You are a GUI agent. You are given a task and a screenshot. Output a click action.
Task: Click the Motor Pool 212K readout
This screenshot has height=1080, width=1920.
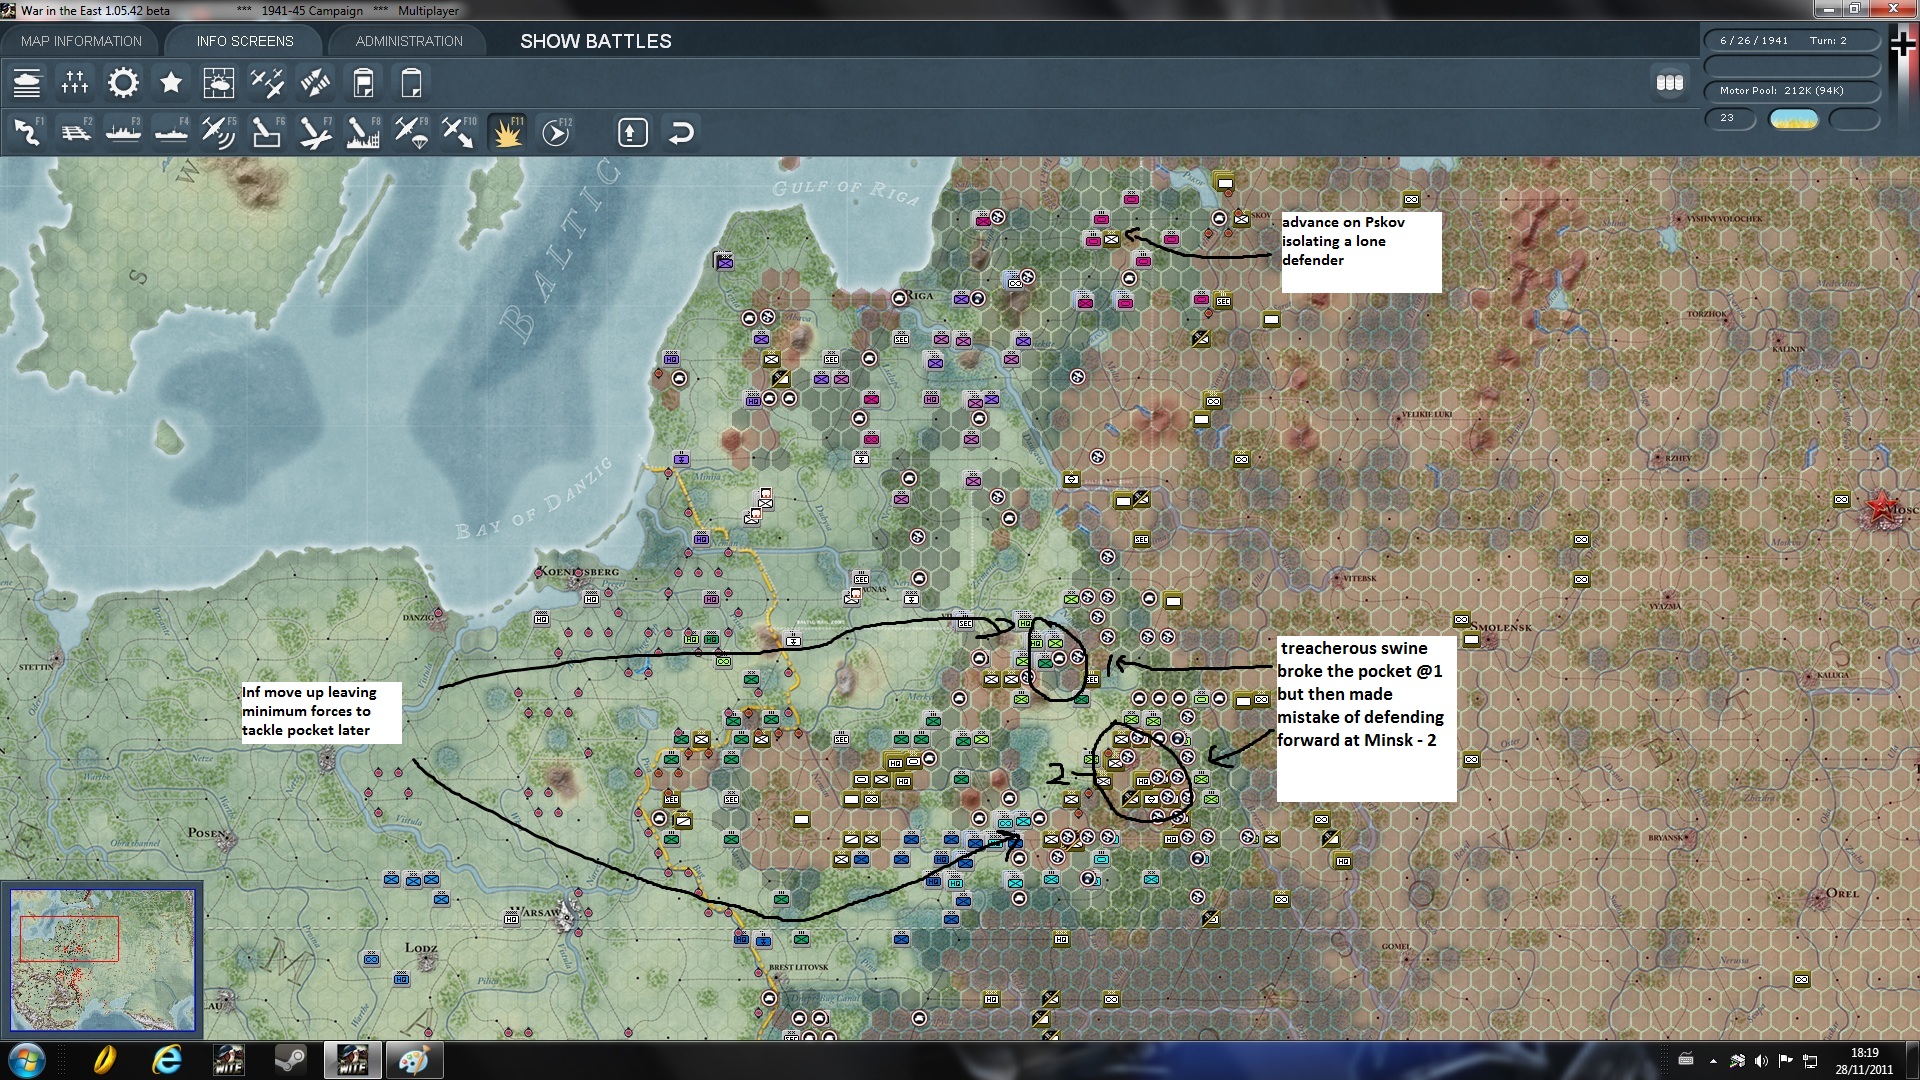tap(1792, 91)
